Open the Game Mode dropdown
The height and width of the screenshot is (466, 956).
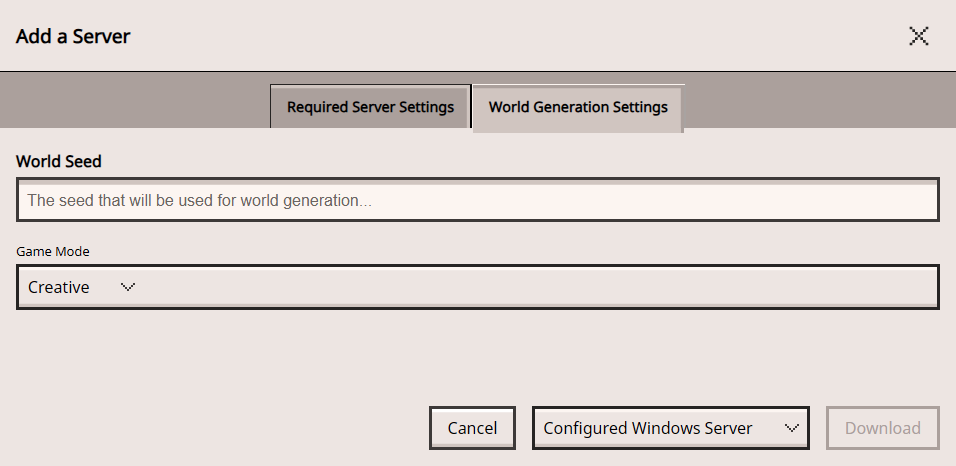point(478,287)
